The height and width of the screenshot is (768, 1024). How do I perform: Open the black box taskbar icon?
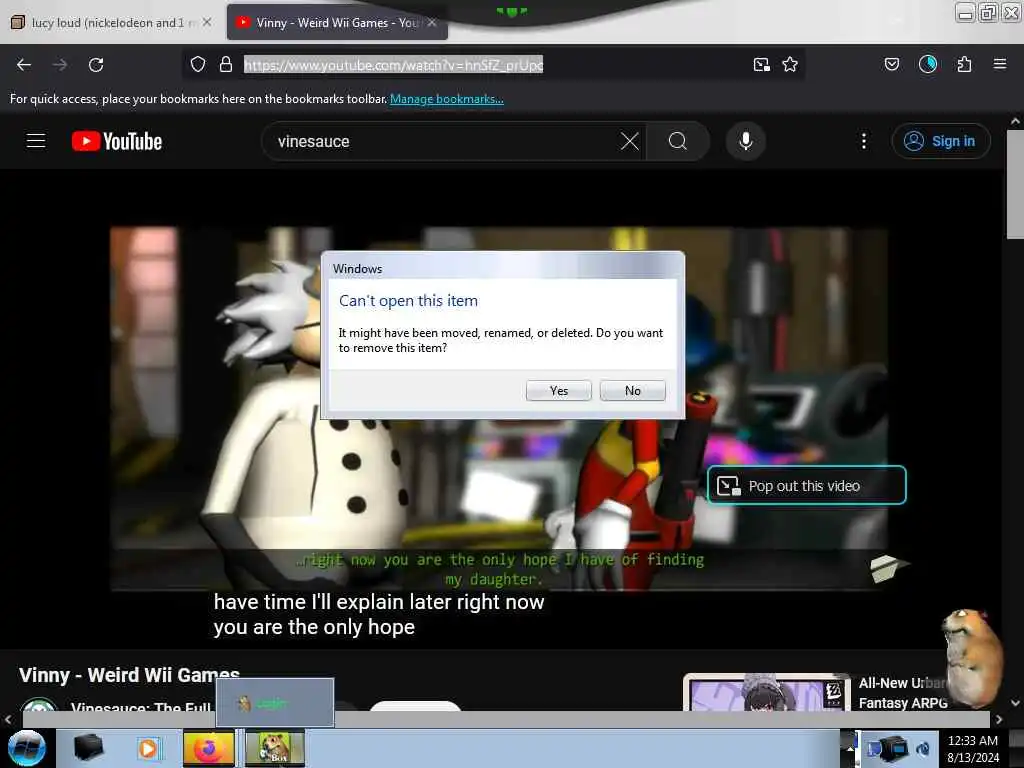(88, 748)
